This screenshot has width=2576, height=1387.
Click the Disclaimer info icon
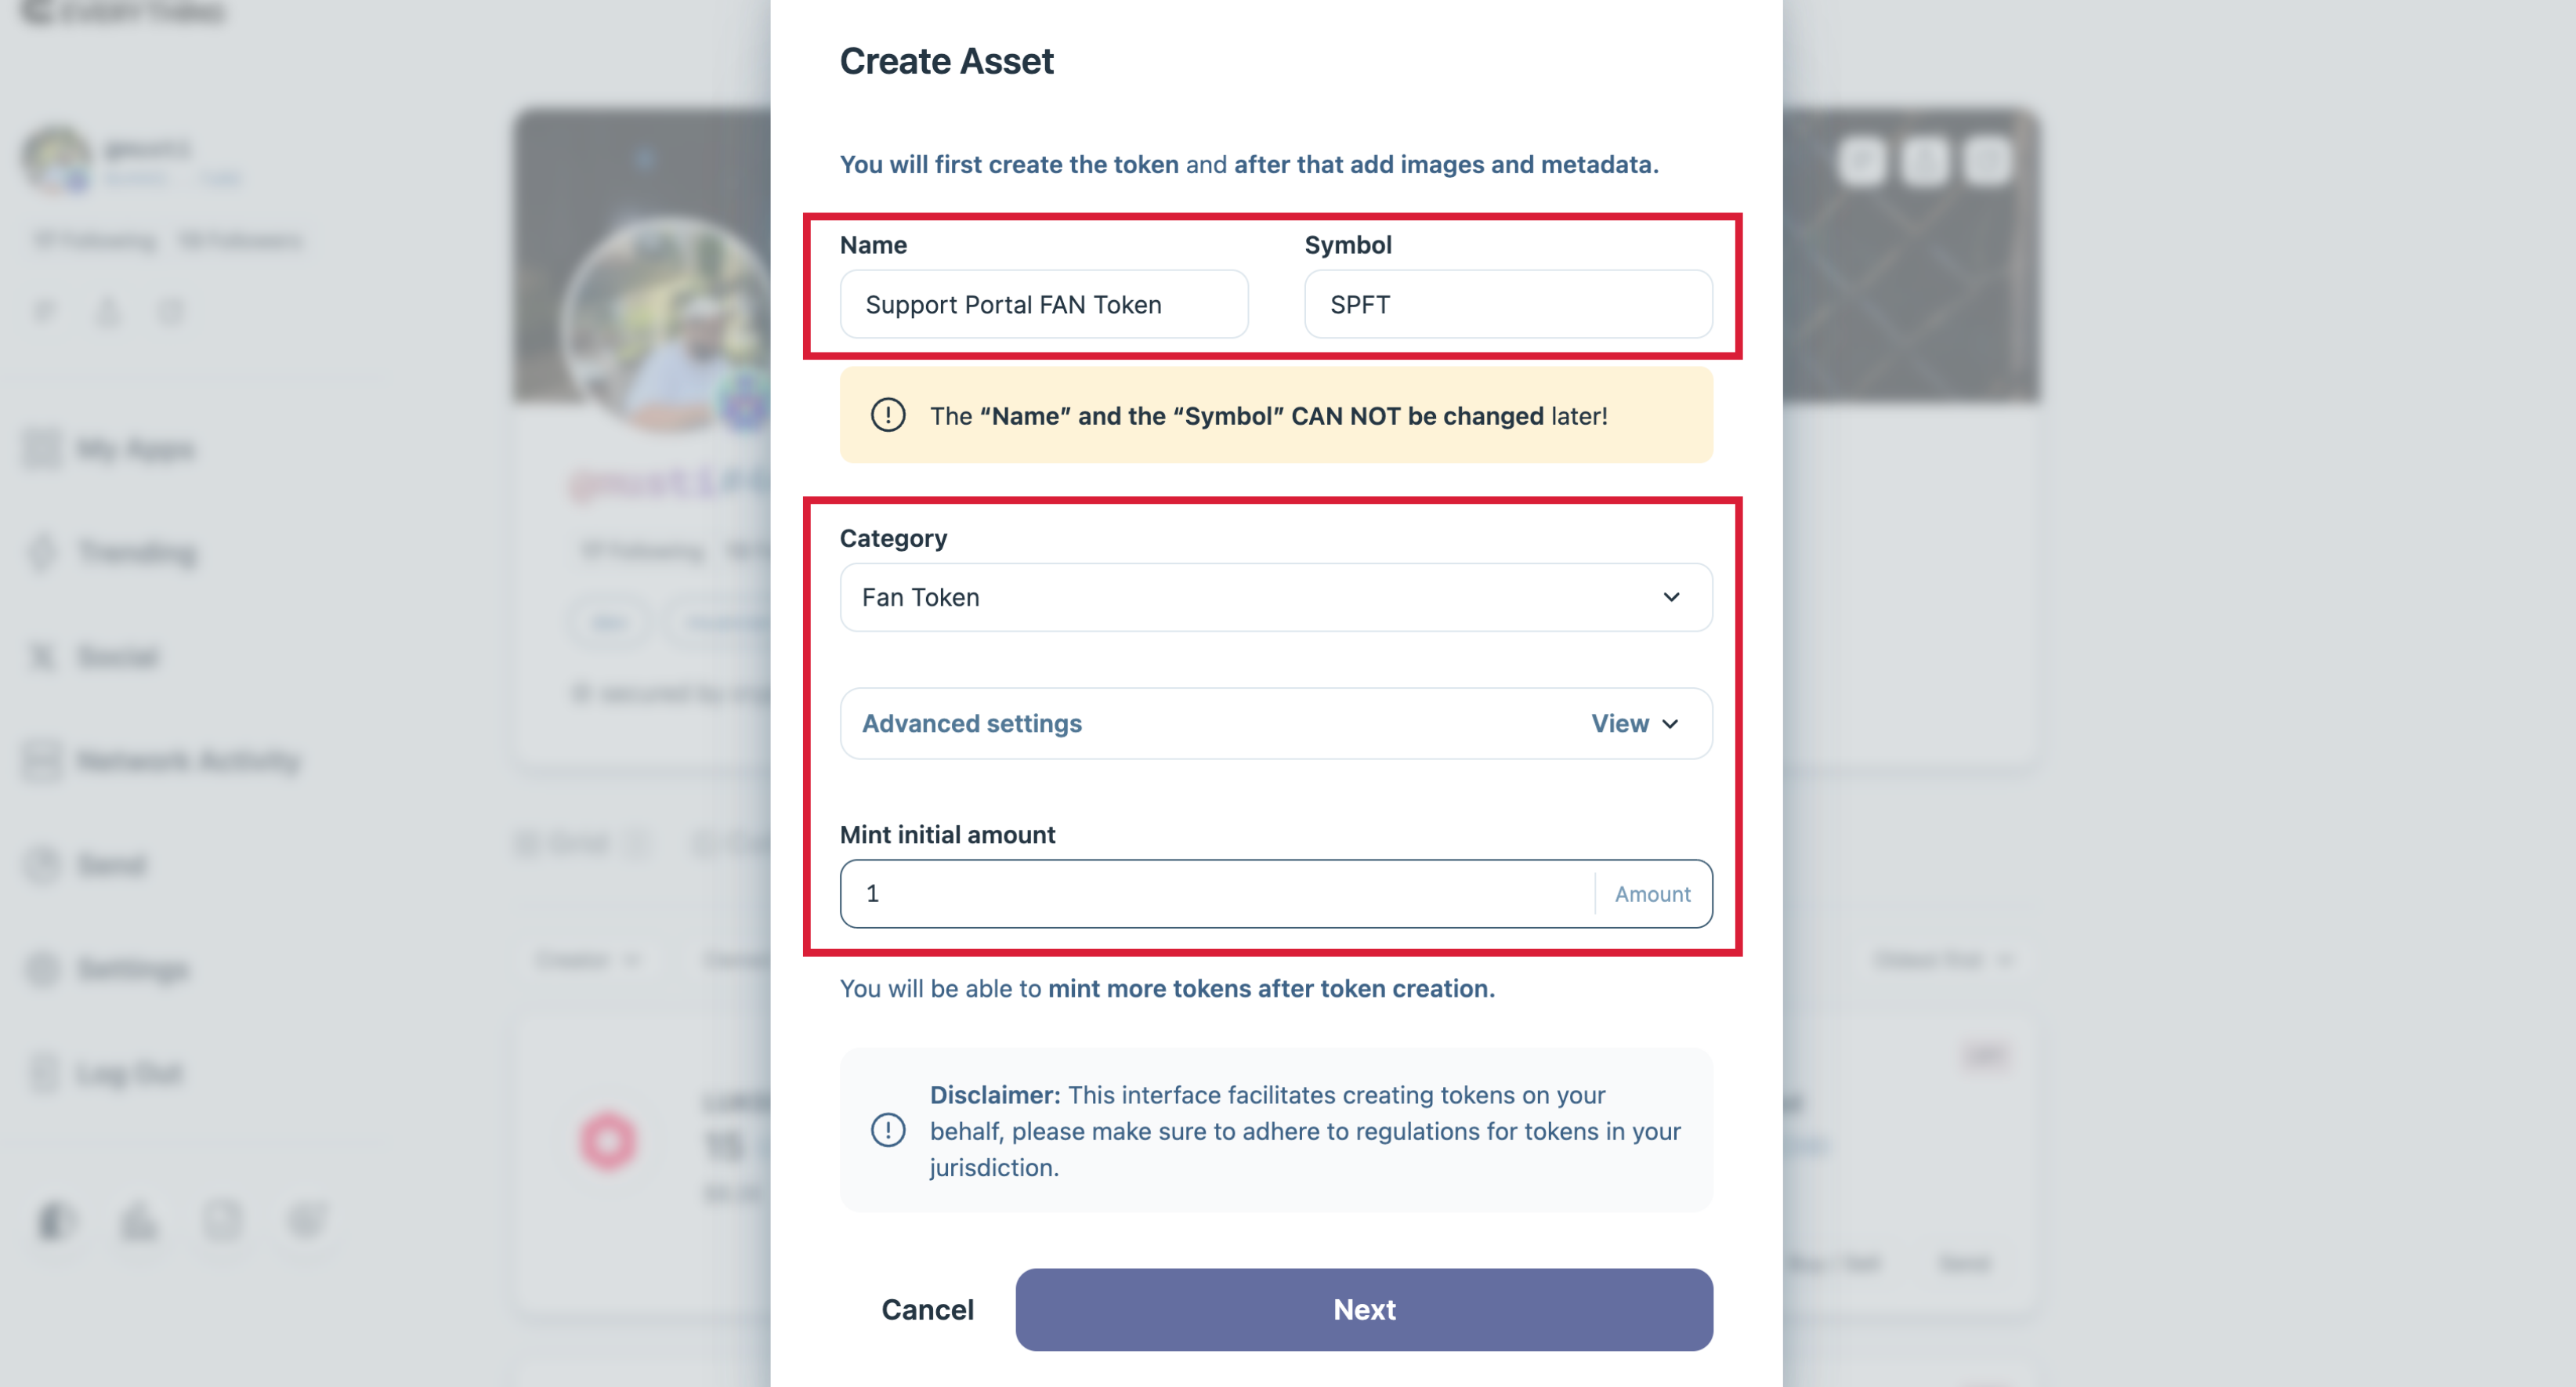[x=887, y=1130]
